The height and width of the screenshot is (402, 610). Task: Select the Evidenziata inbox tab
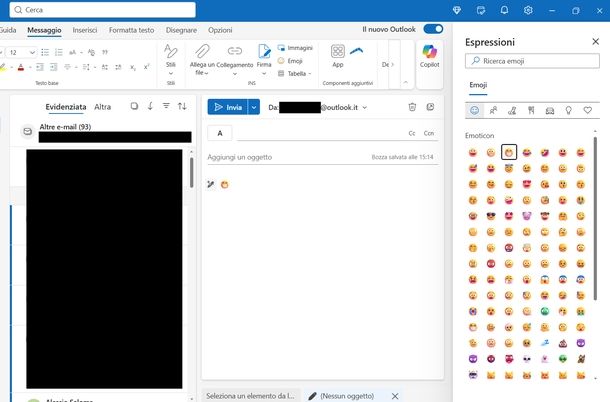tap(66, 107)
